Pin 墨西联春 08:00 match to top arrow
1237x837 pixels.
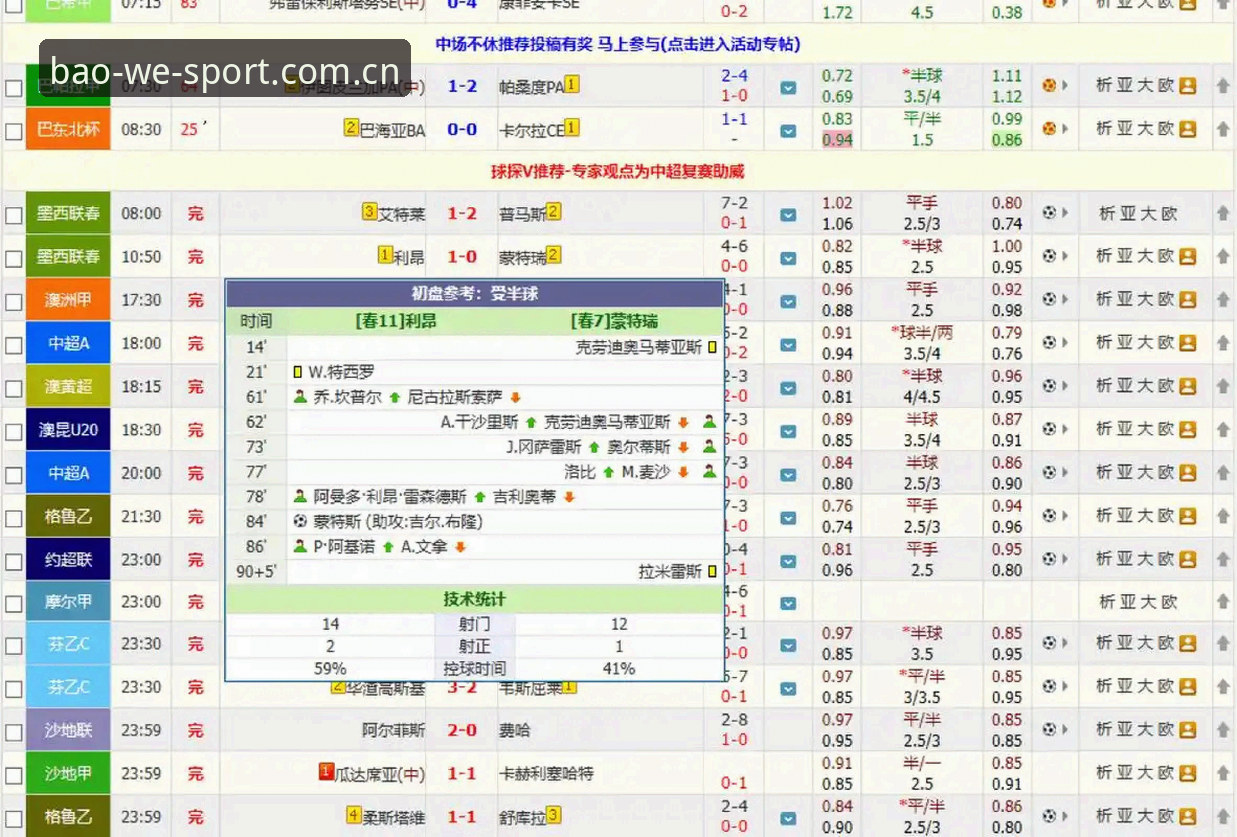(1222, 213)
